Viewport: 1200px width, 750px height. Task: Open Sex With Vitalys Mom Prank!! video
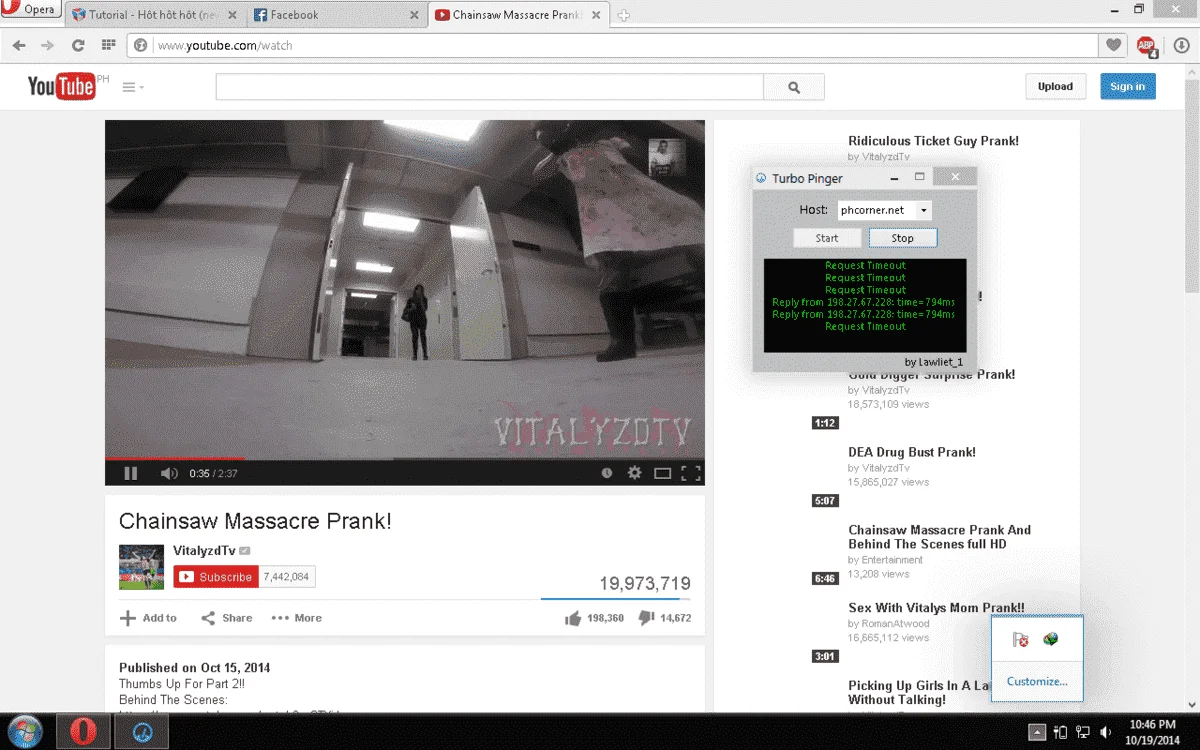pos(936,608)
